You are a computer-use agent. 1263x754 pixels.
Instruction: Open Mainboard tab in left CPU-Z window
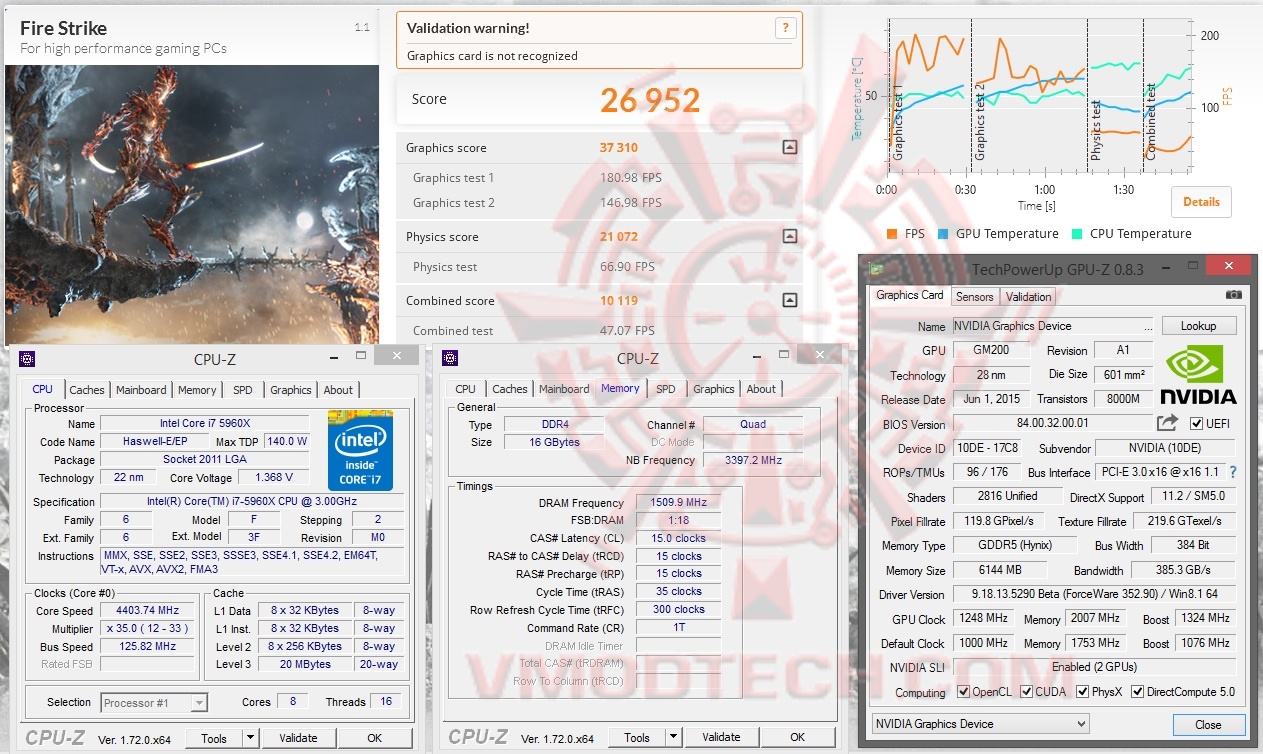pos(141,390)
